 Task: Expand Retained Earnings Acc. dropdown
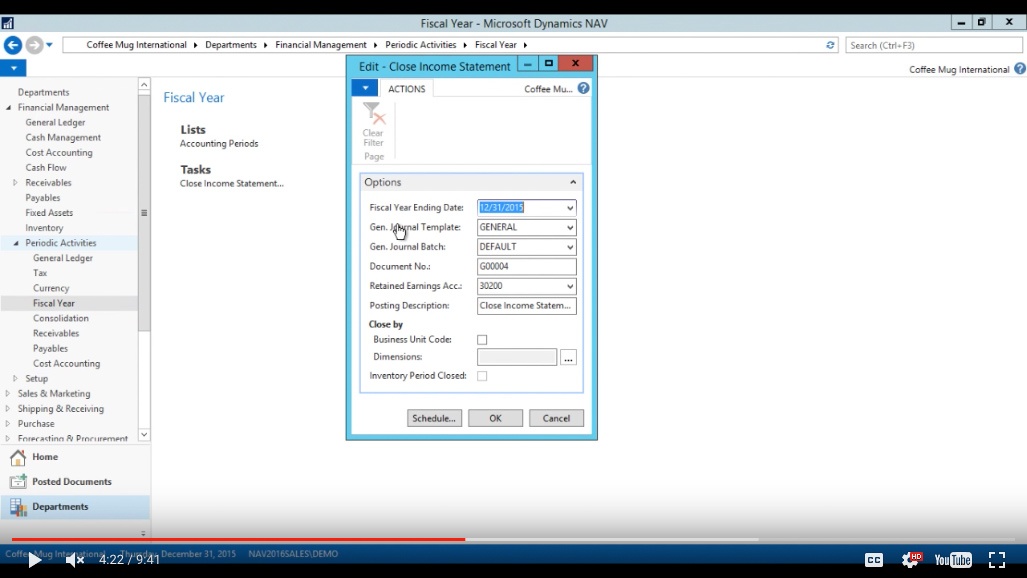(570, 286)
